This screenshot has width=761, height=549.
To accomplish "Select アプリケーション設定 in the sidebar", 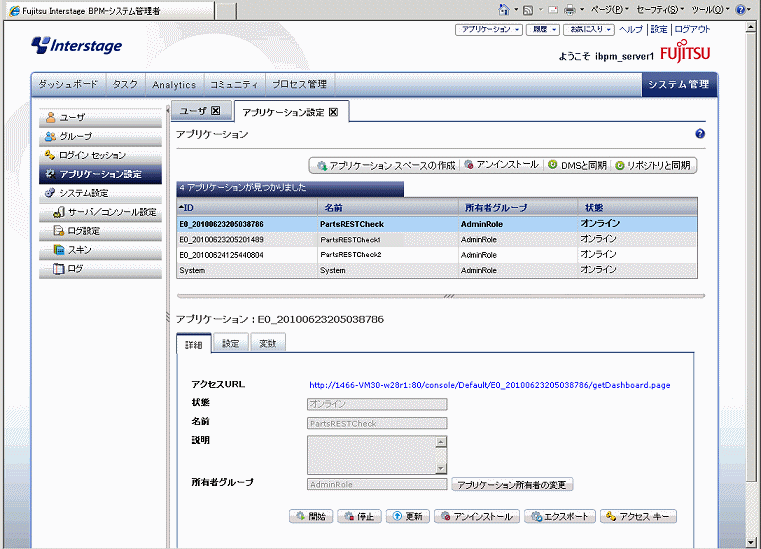I will click(x=100, y=174).
